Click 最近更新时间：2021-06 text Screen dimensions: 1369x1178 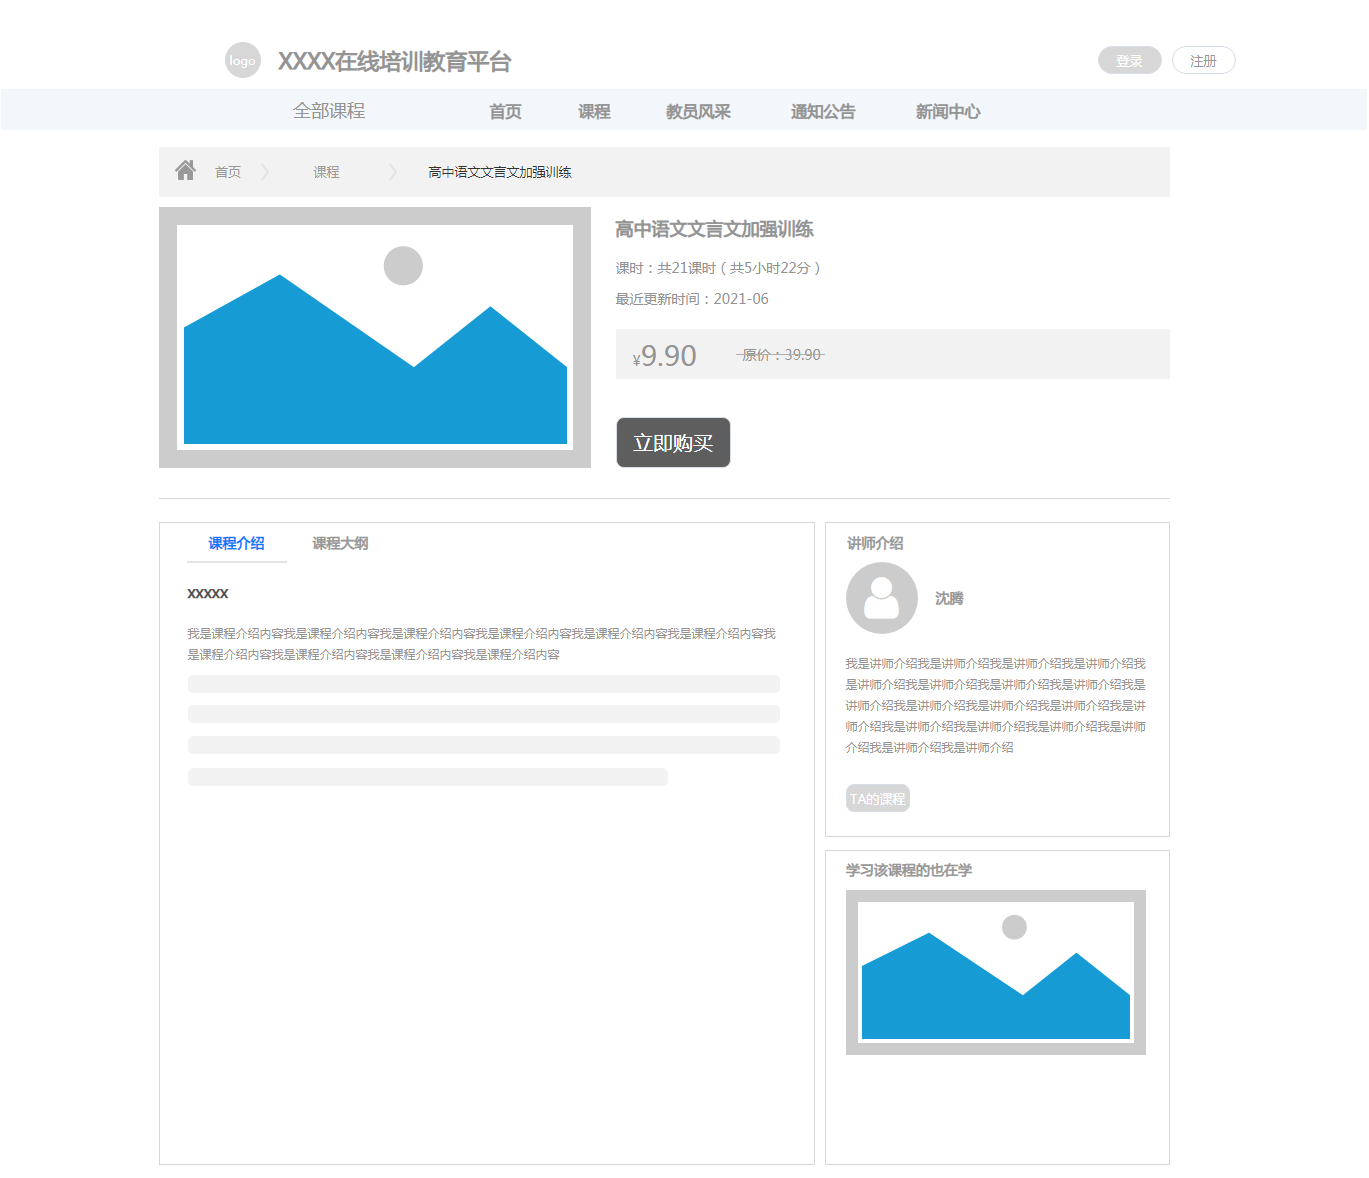[692, 299]
